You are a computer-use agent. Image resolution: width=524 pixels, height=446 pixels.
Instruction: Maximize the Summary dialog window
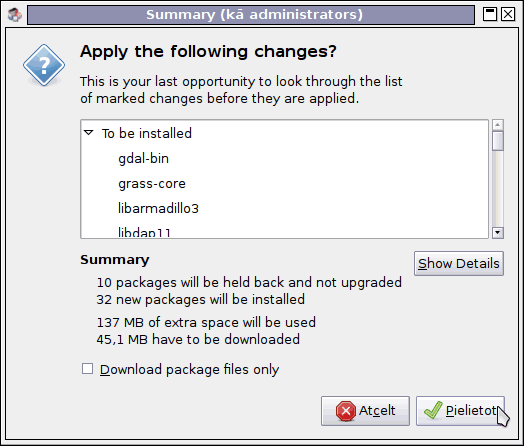490,14
